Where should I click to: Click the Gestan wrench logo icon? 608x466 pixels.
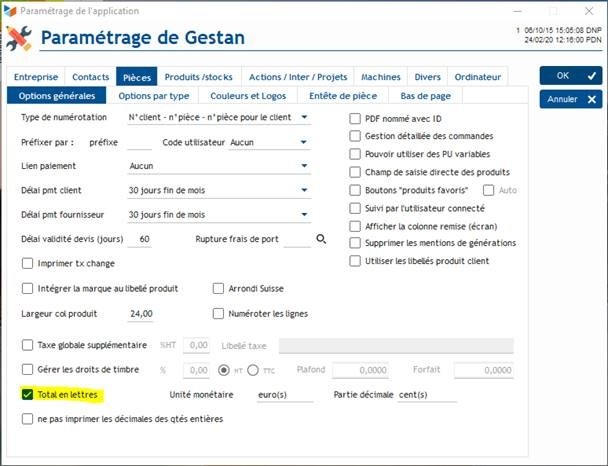tap(19, 39)
